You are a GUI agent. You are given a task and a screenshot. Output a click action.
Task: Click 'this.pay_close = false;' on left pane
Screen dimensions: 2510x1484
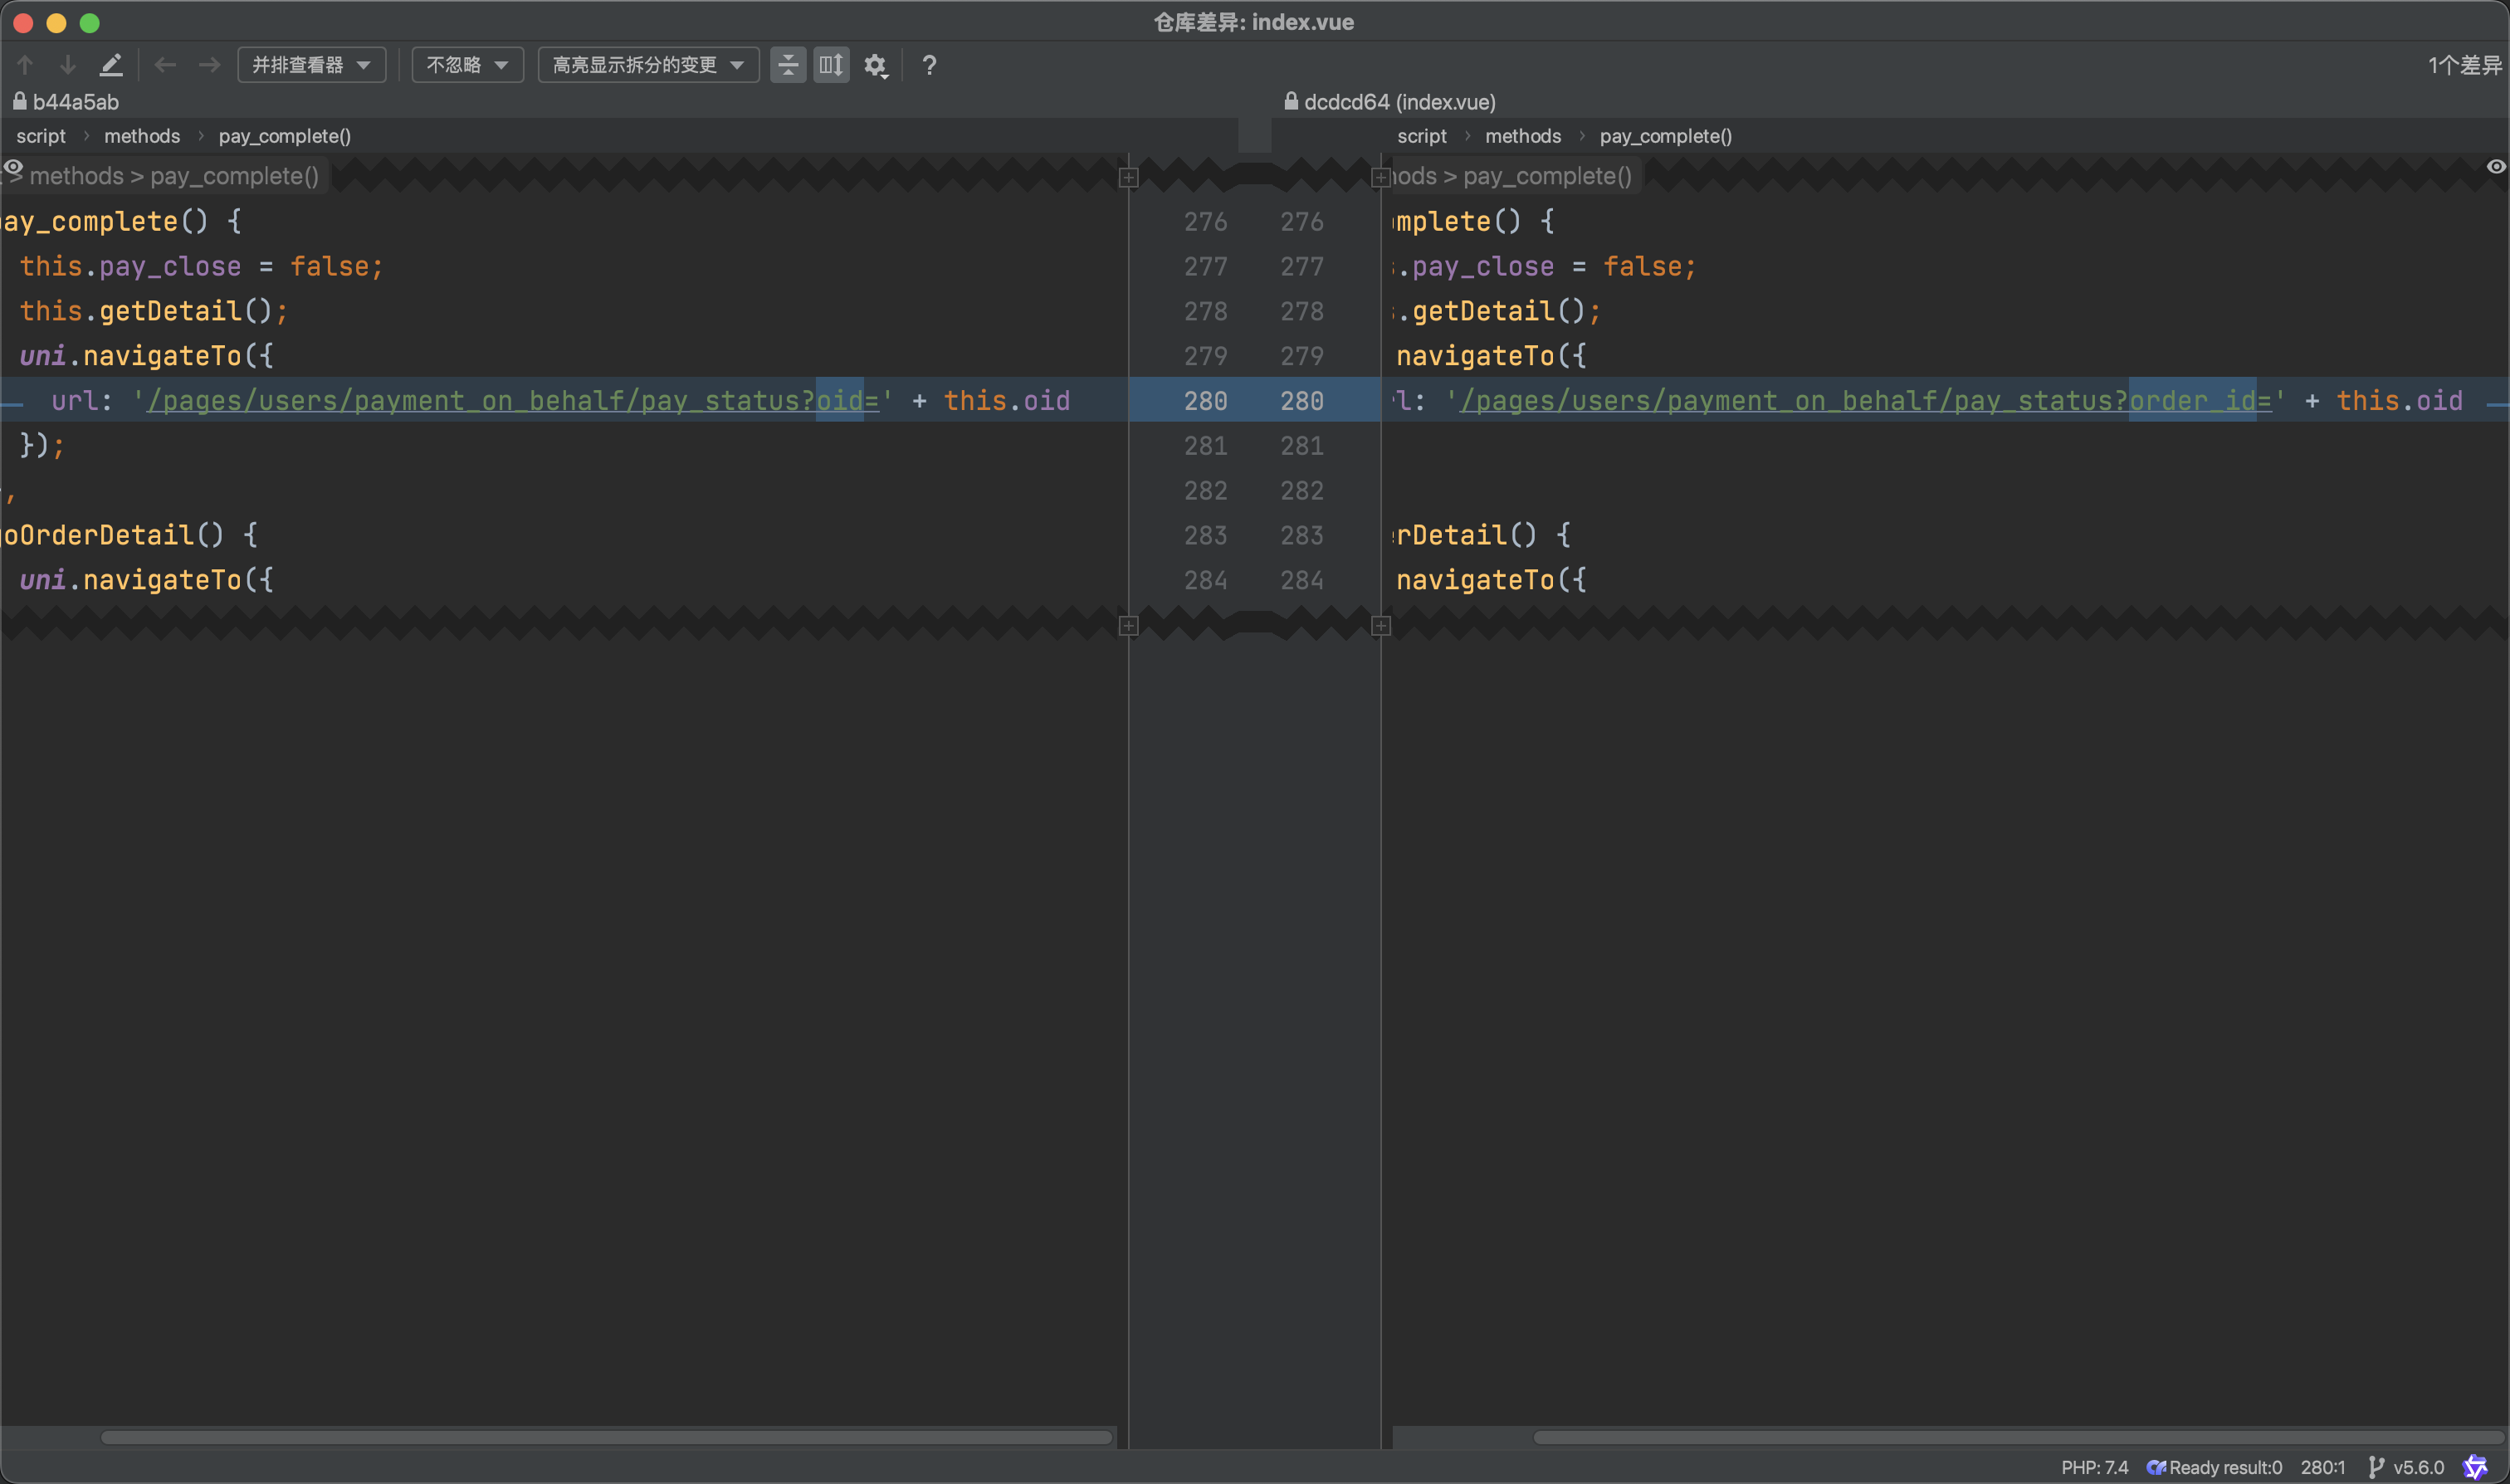[x=201, y=267]
